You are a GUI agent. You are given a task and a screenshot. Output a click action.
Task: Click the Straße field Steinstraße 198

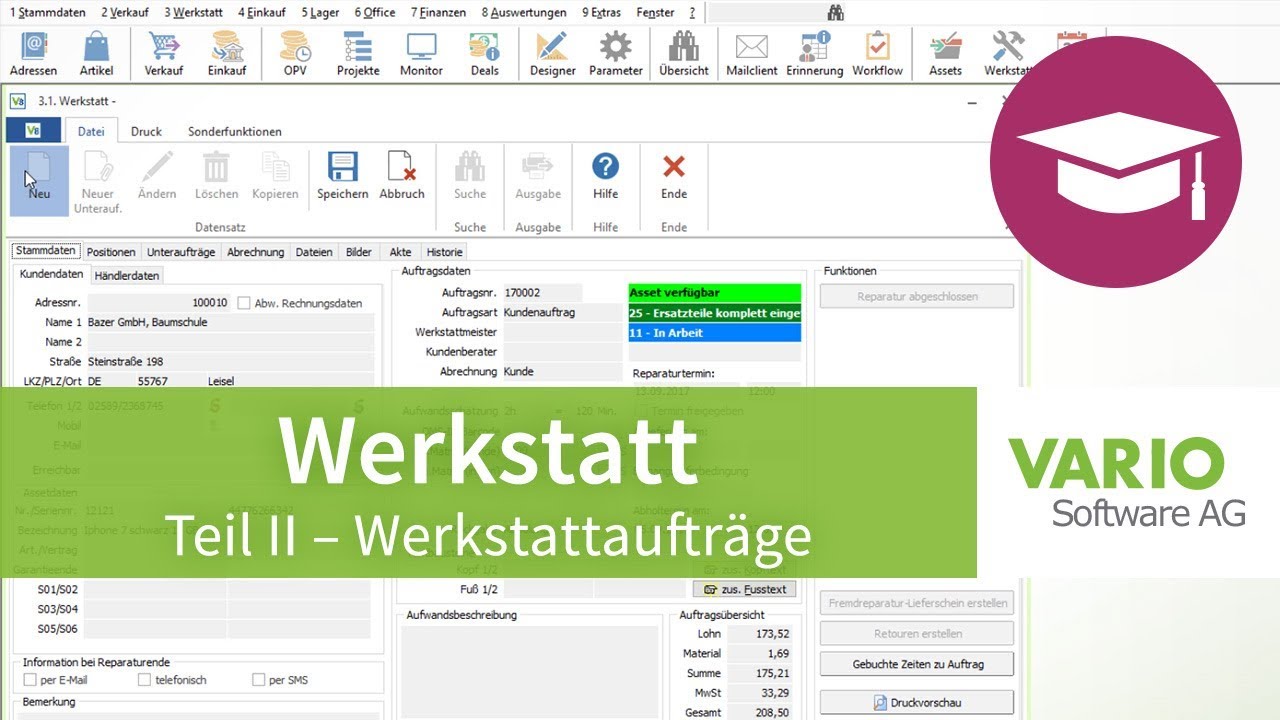[x=230, y=361]
